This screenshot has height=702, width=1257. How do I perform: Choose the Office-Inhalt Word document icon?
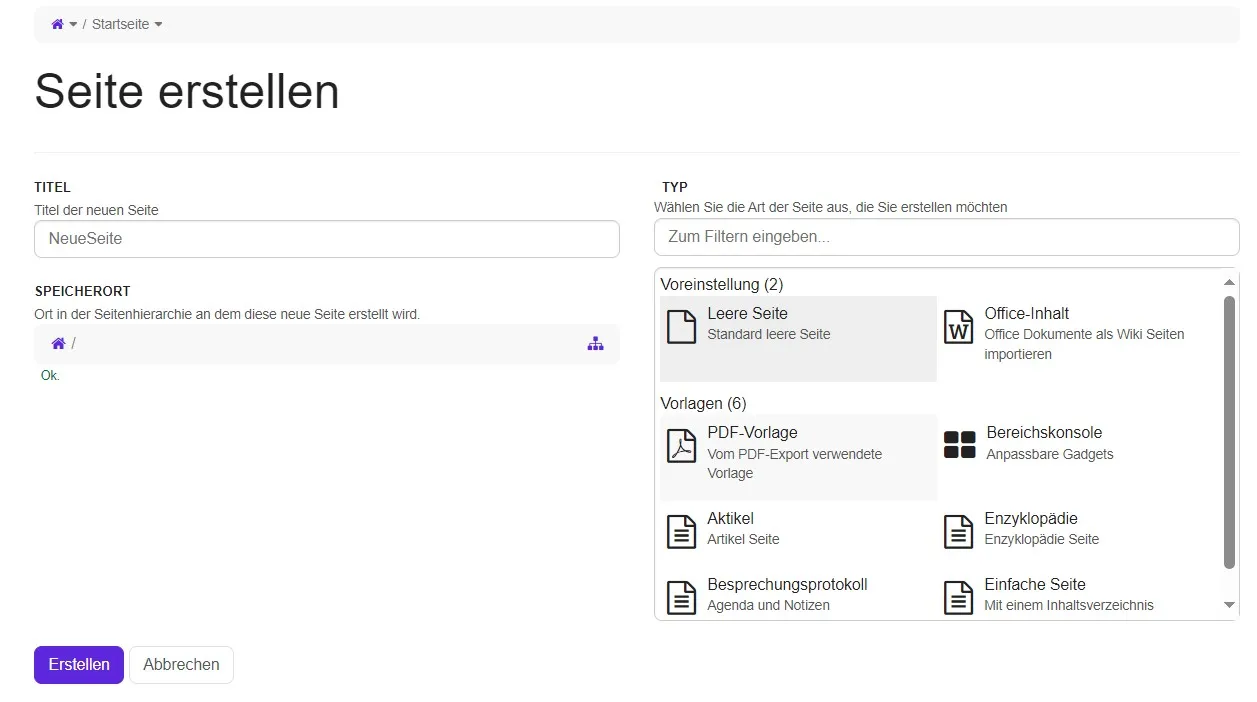(x=958, y=327)
